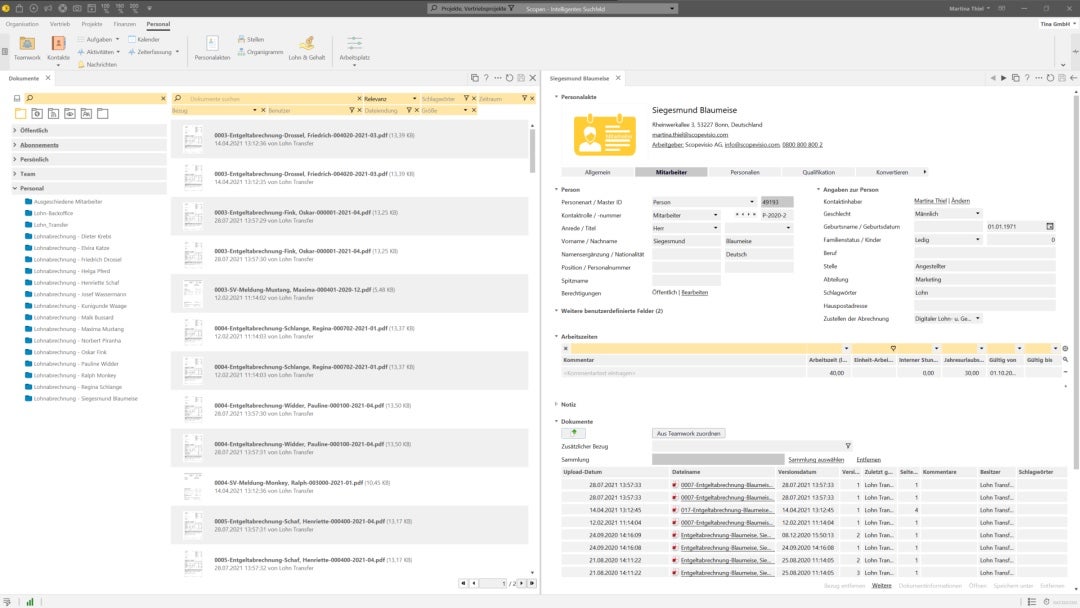Click the Personalakten ribbon icon
Image resolution: width=1080 pixels, height=608 pixels.
pyautogui.click(x=212, y=44)
